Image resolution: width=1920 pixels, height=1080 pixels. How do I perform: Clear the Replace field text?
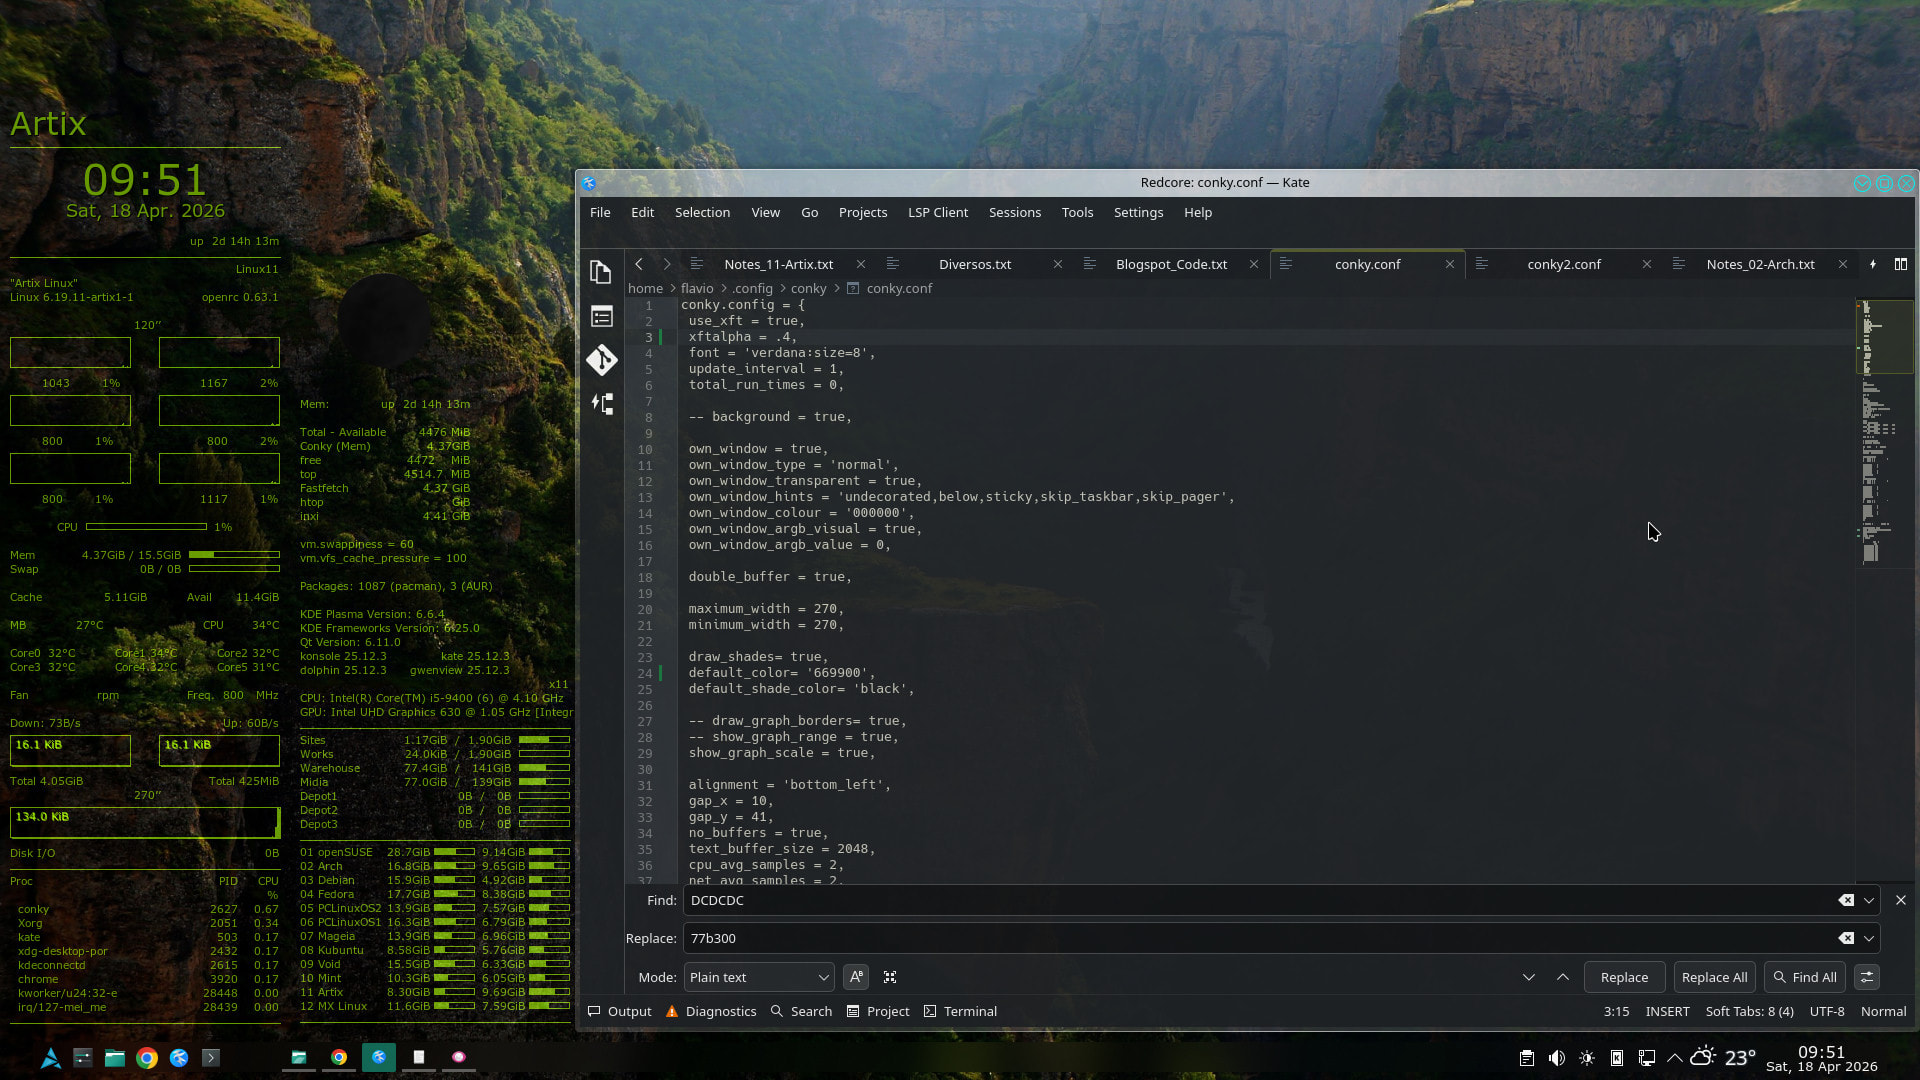click(1846, 938)
